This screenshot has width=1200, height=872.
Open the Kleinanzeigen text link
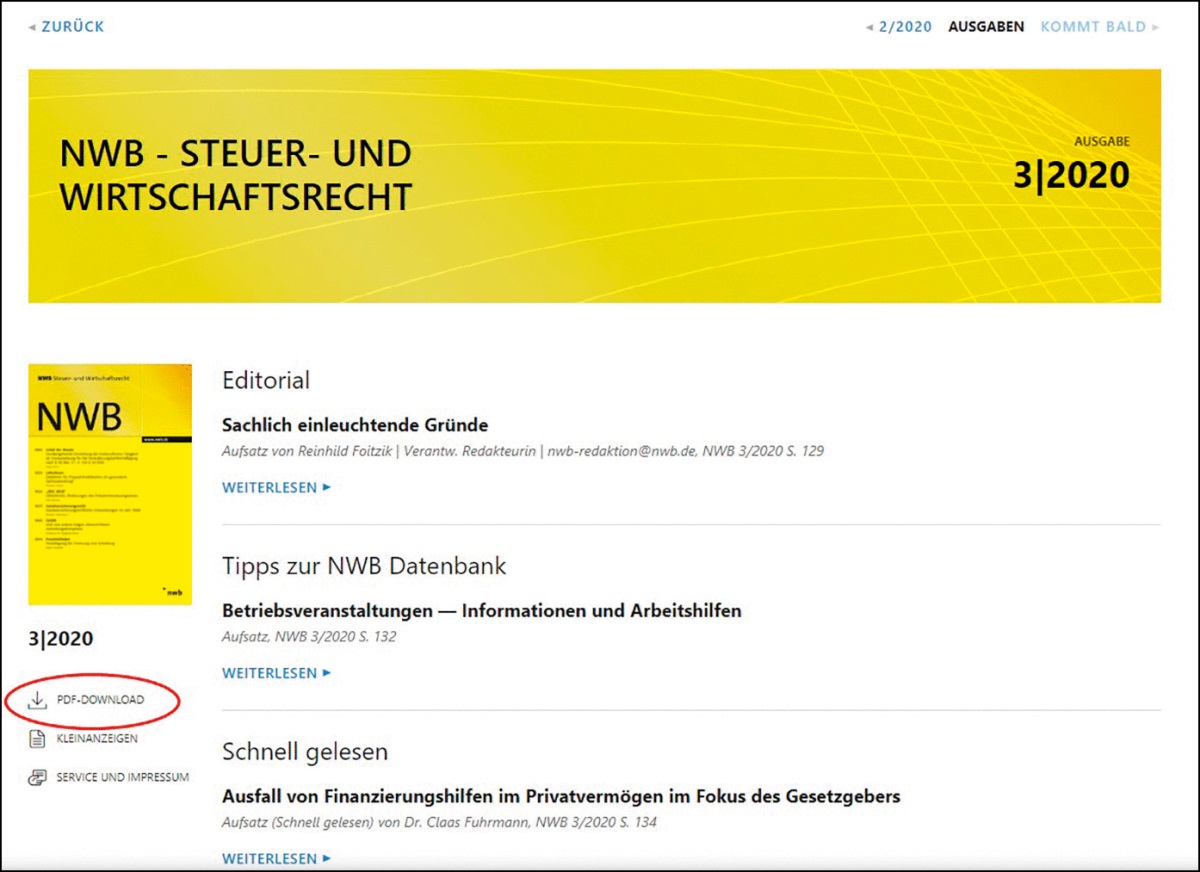pyautogui.click(x=97, y=739)
